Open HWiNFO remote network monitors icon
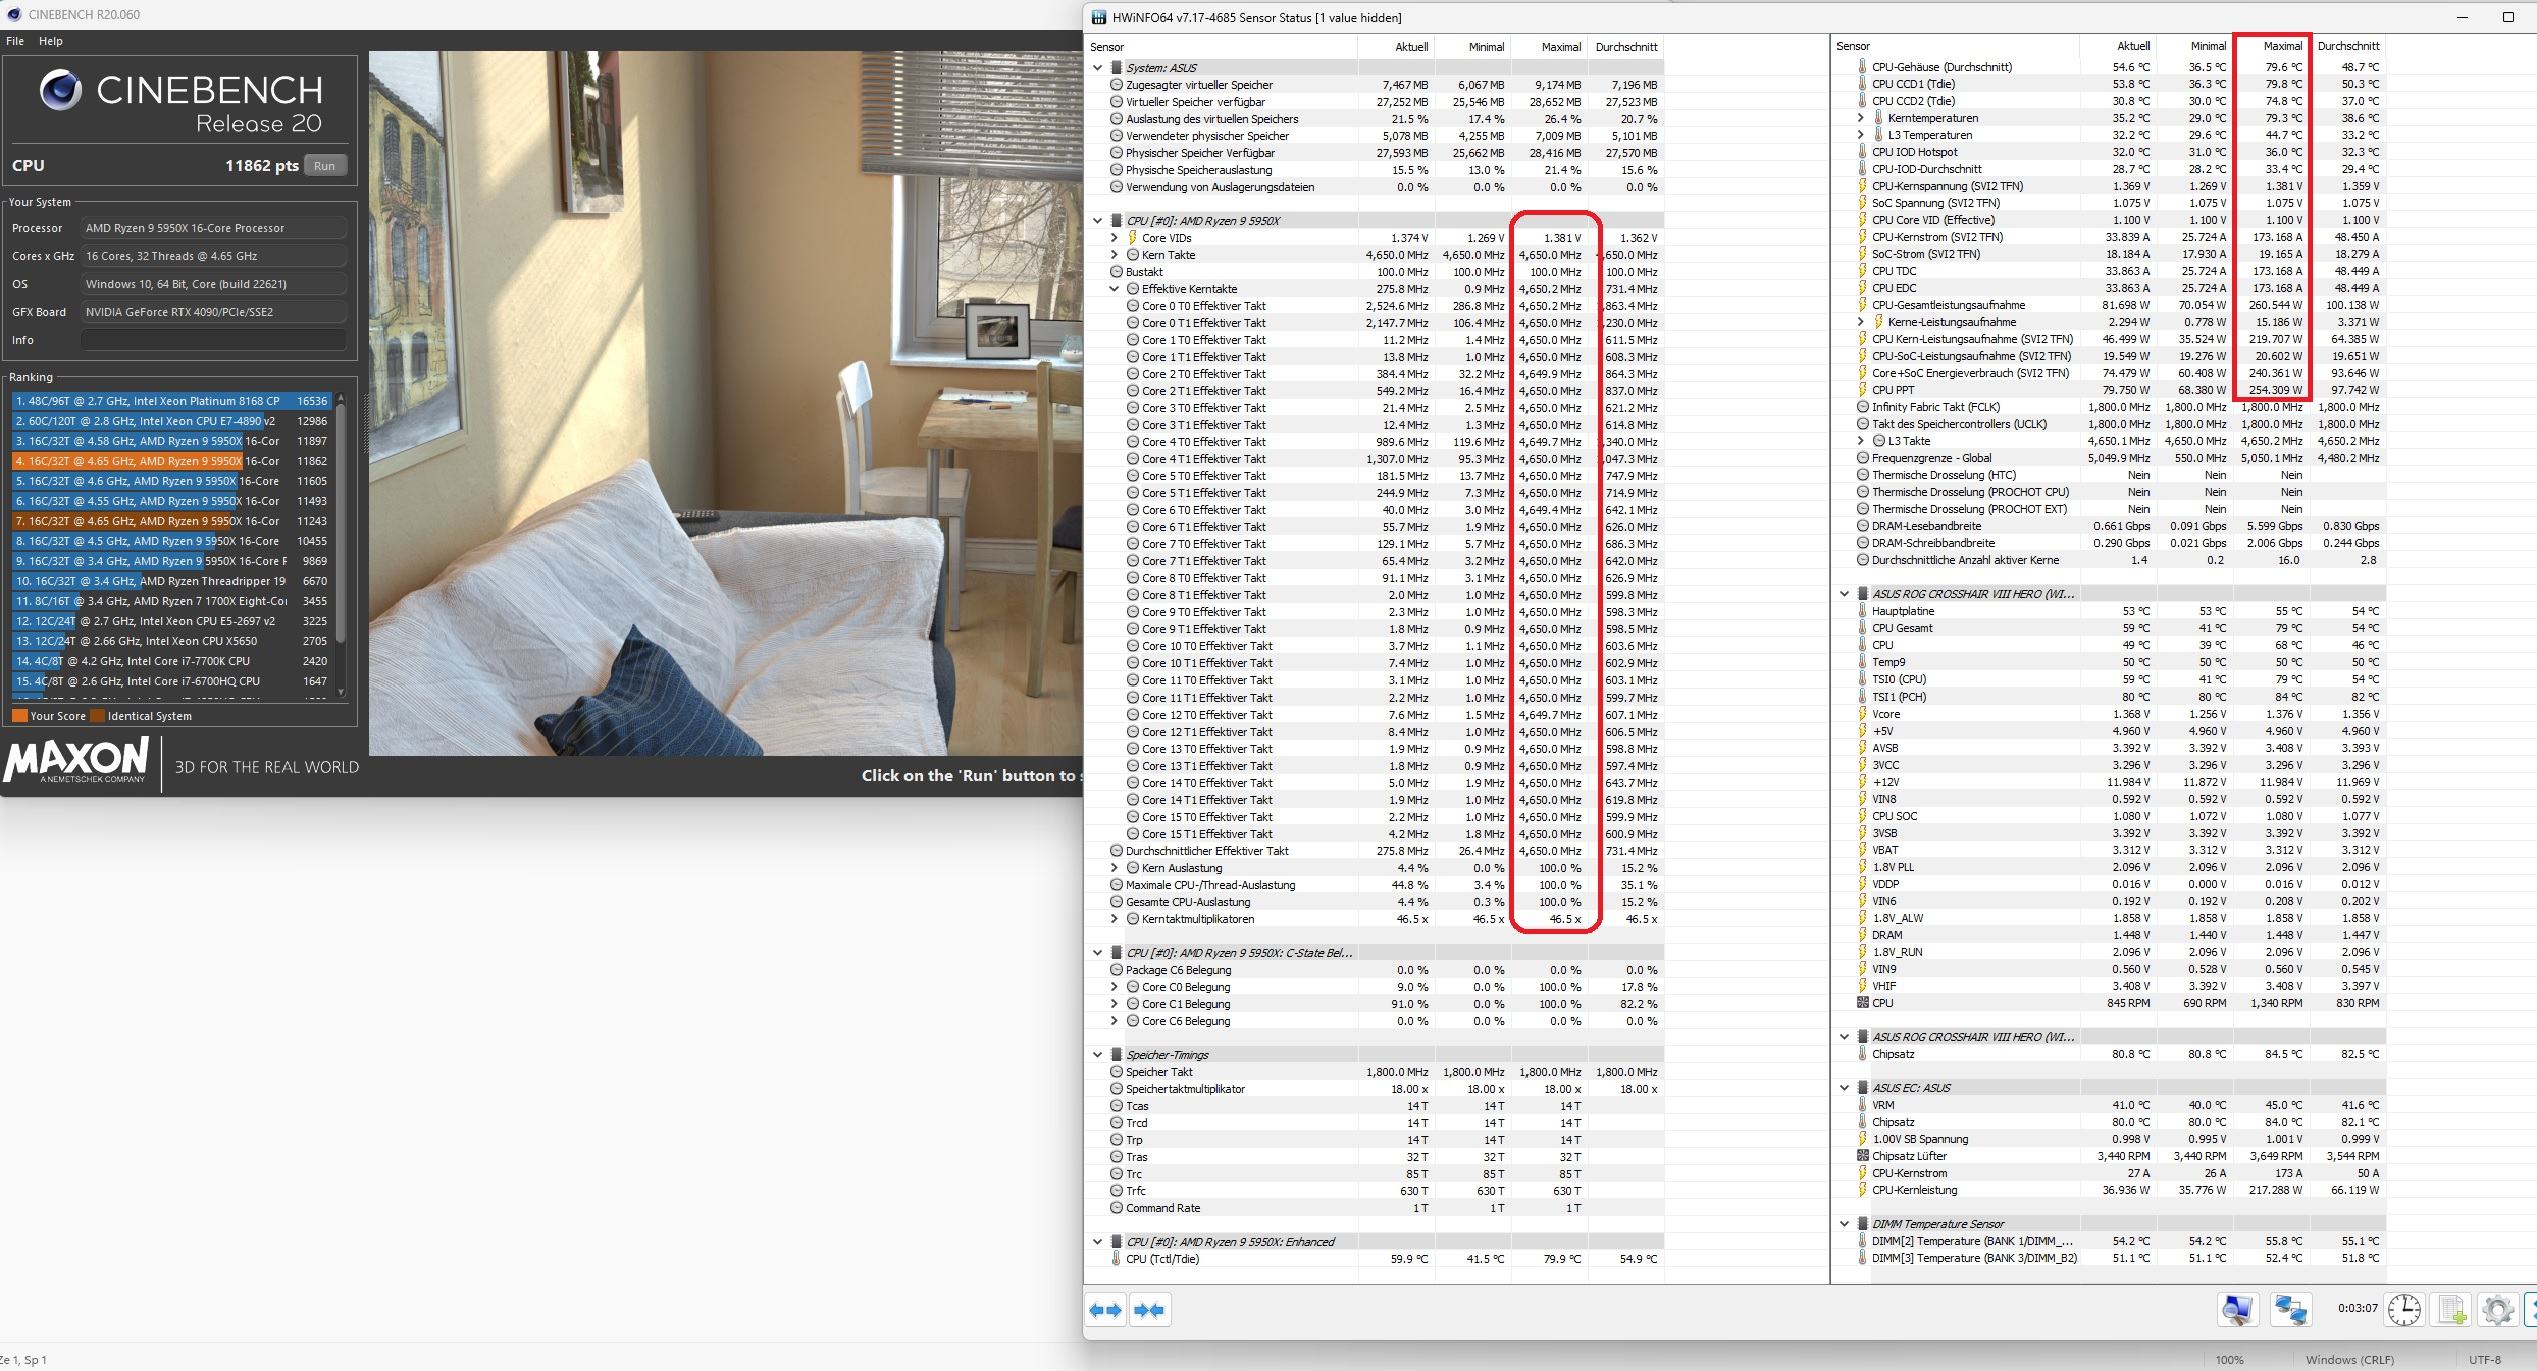 click(2290, 1310)
